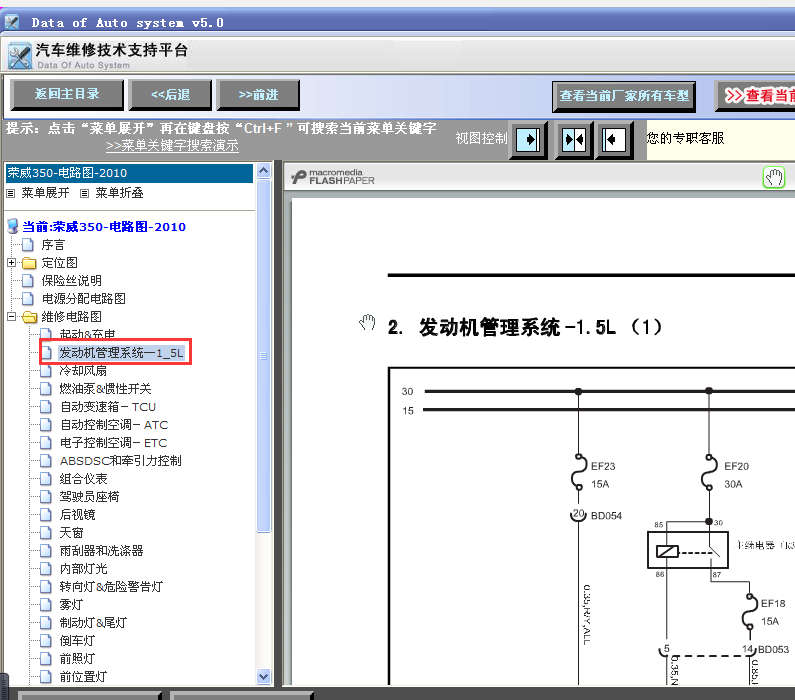Click the 返回主目录 button
This screenshot has height=700, width=795.
click(x=67, y=94)
